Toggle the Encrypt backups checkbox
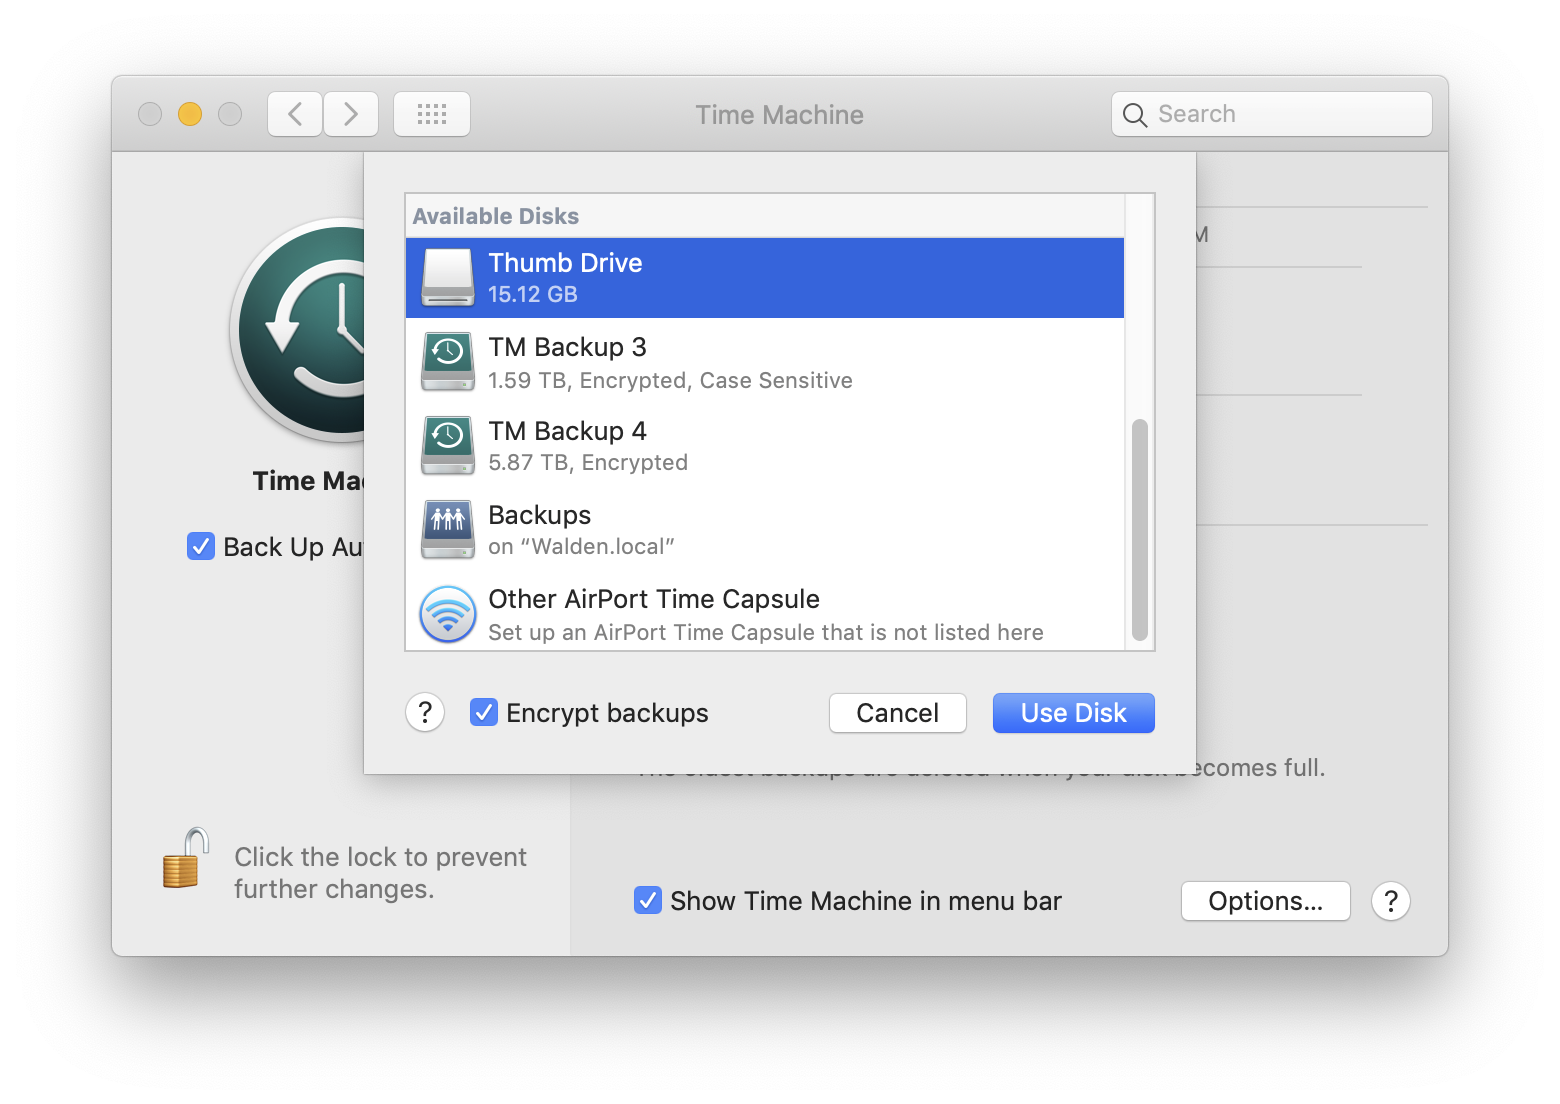This screenshot has width=1560, height=1104. [484, 713]
